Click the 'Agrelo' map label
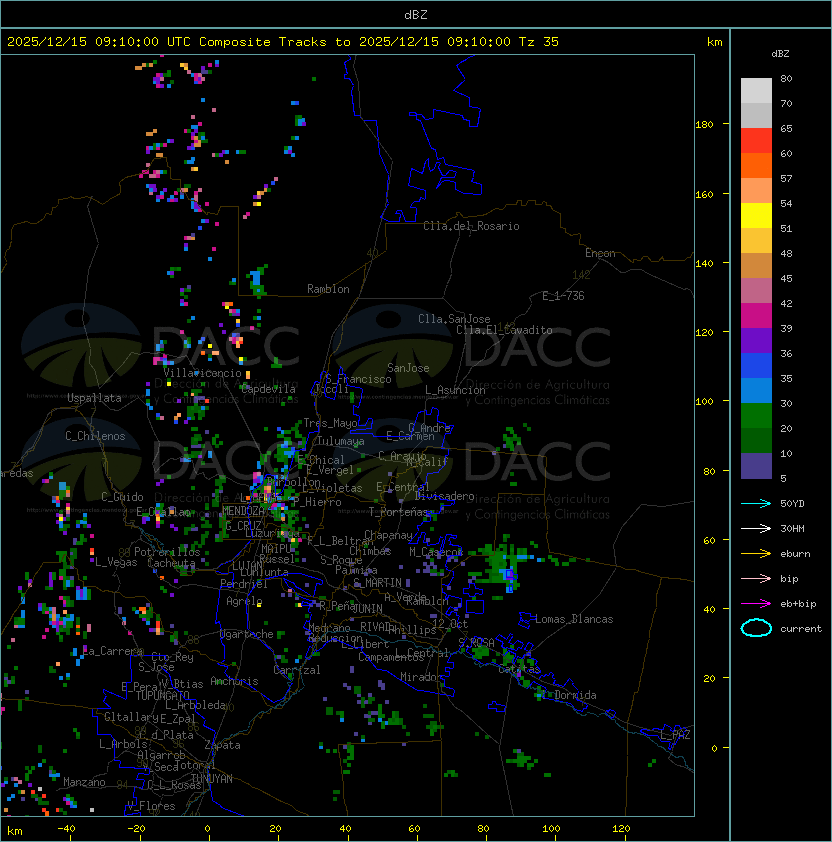This screenshot has width=832, height=842. coord(244,601)
